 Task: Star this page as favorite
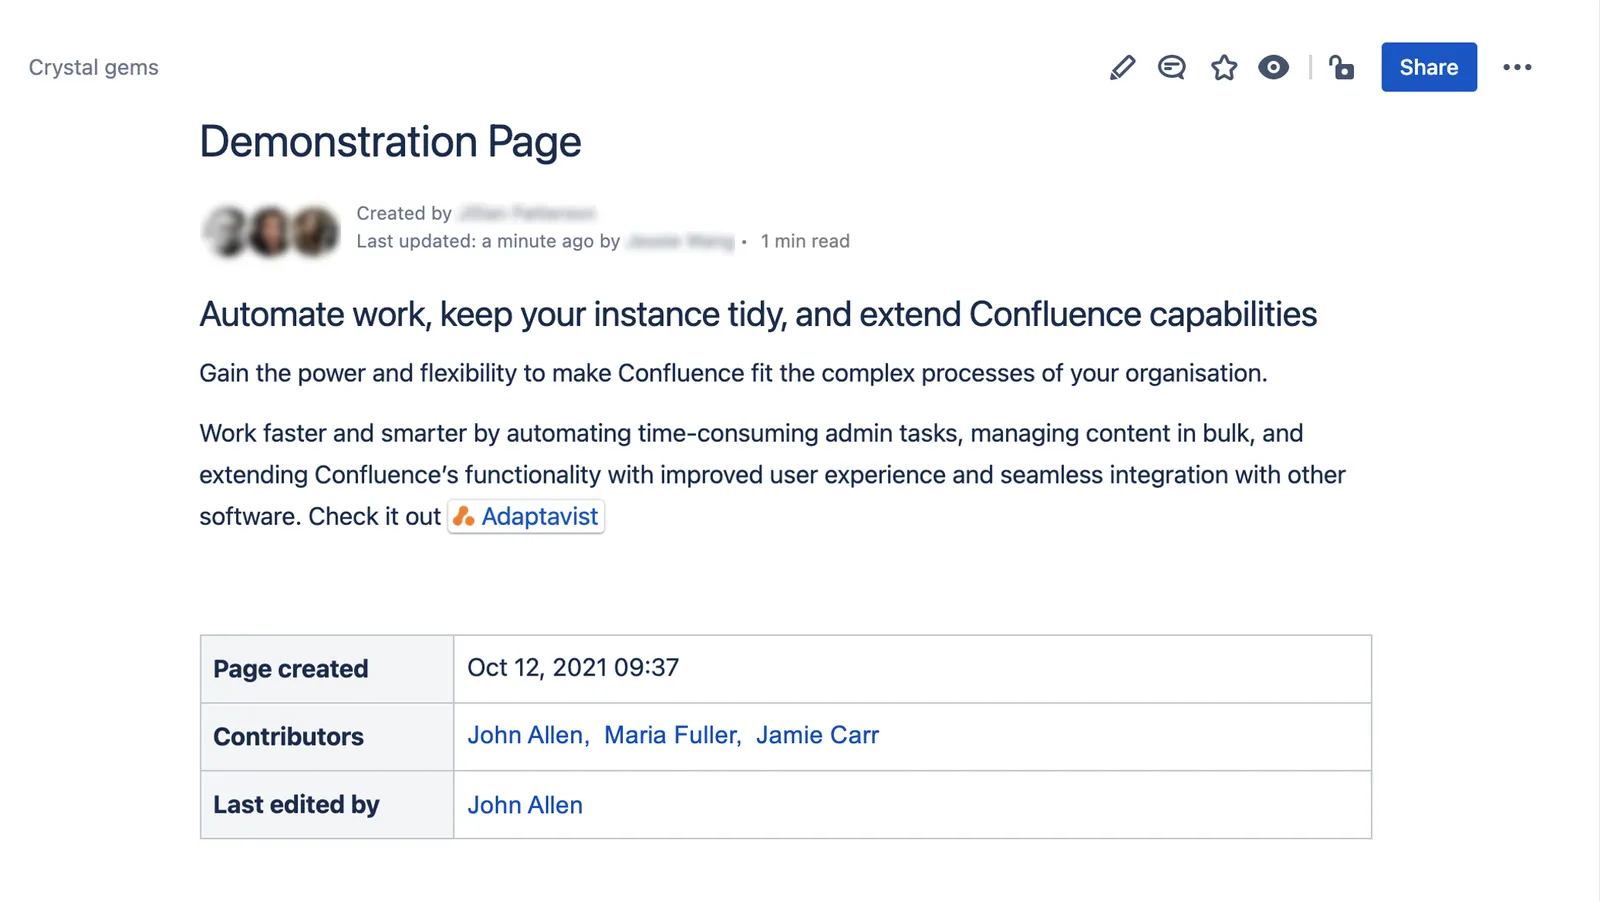(x=1224, y=67)
